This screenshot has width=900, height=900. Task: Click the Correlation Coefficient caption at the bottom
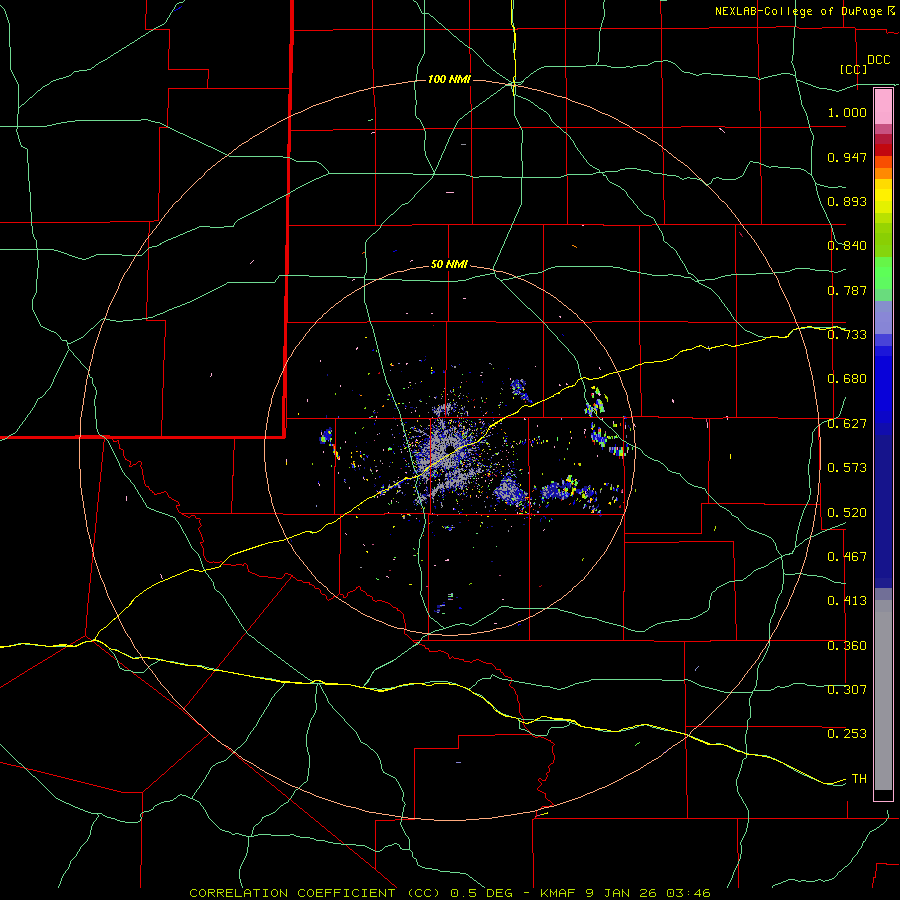[x=449, y=893]
